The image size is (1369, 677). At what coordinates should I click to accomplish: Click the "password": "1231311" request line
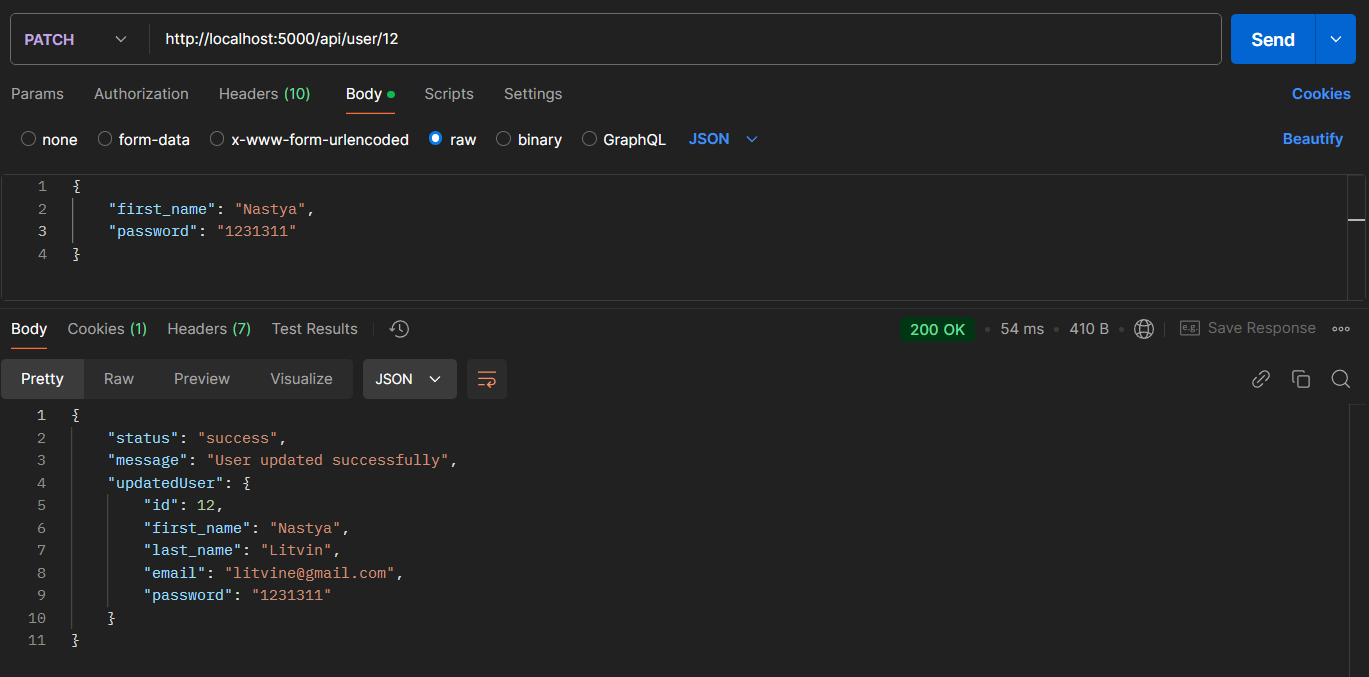click(x=203, y=231)
